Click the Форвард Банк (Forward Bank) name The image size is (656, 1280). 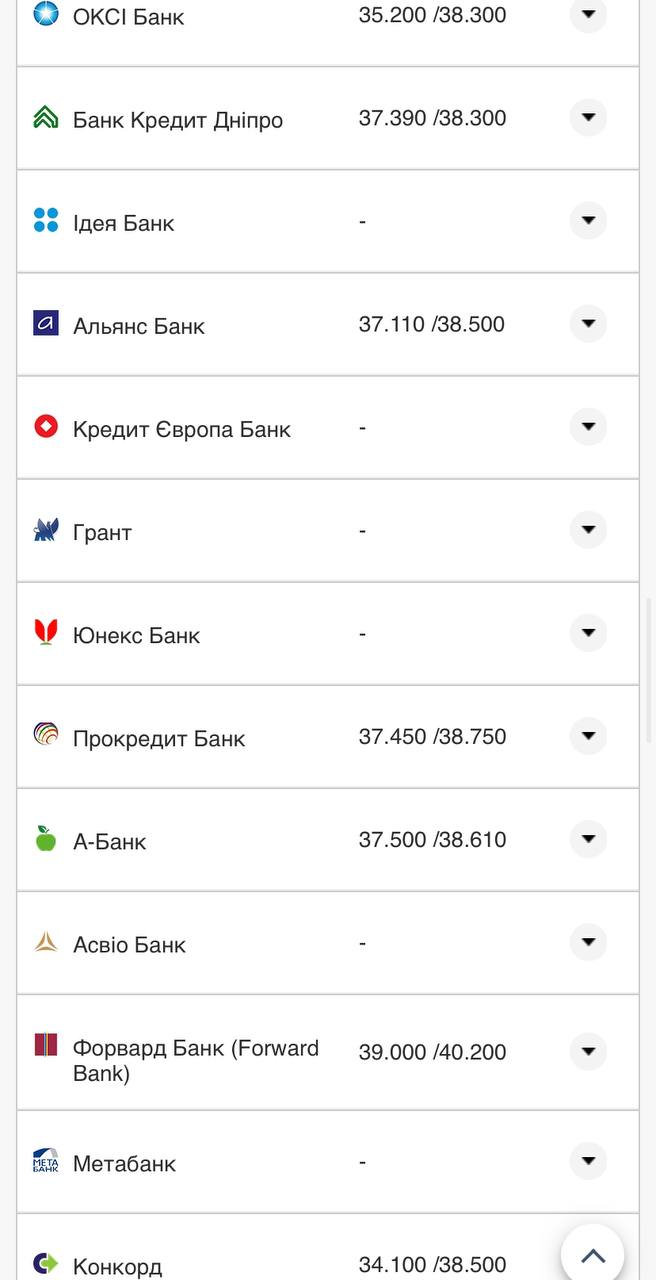195,1060
